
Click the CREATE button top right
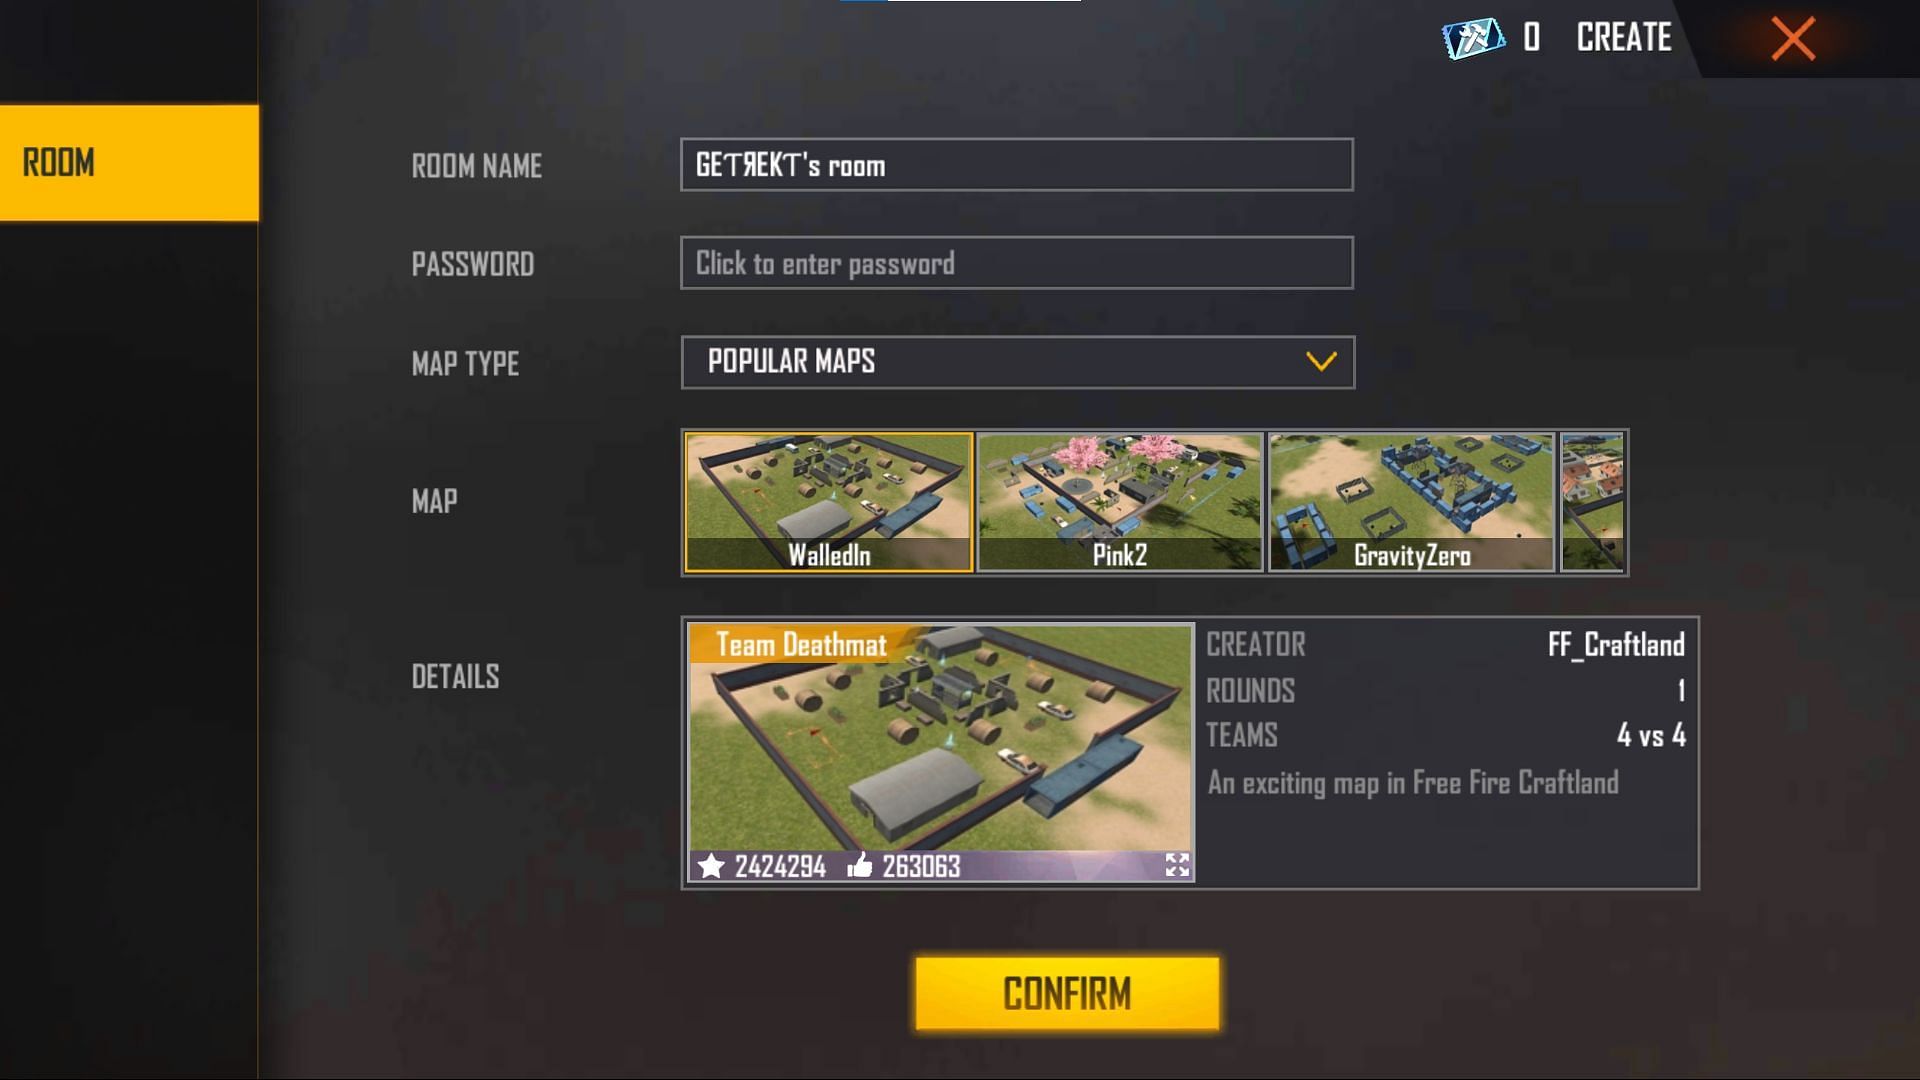click(x=1625, y=36)
